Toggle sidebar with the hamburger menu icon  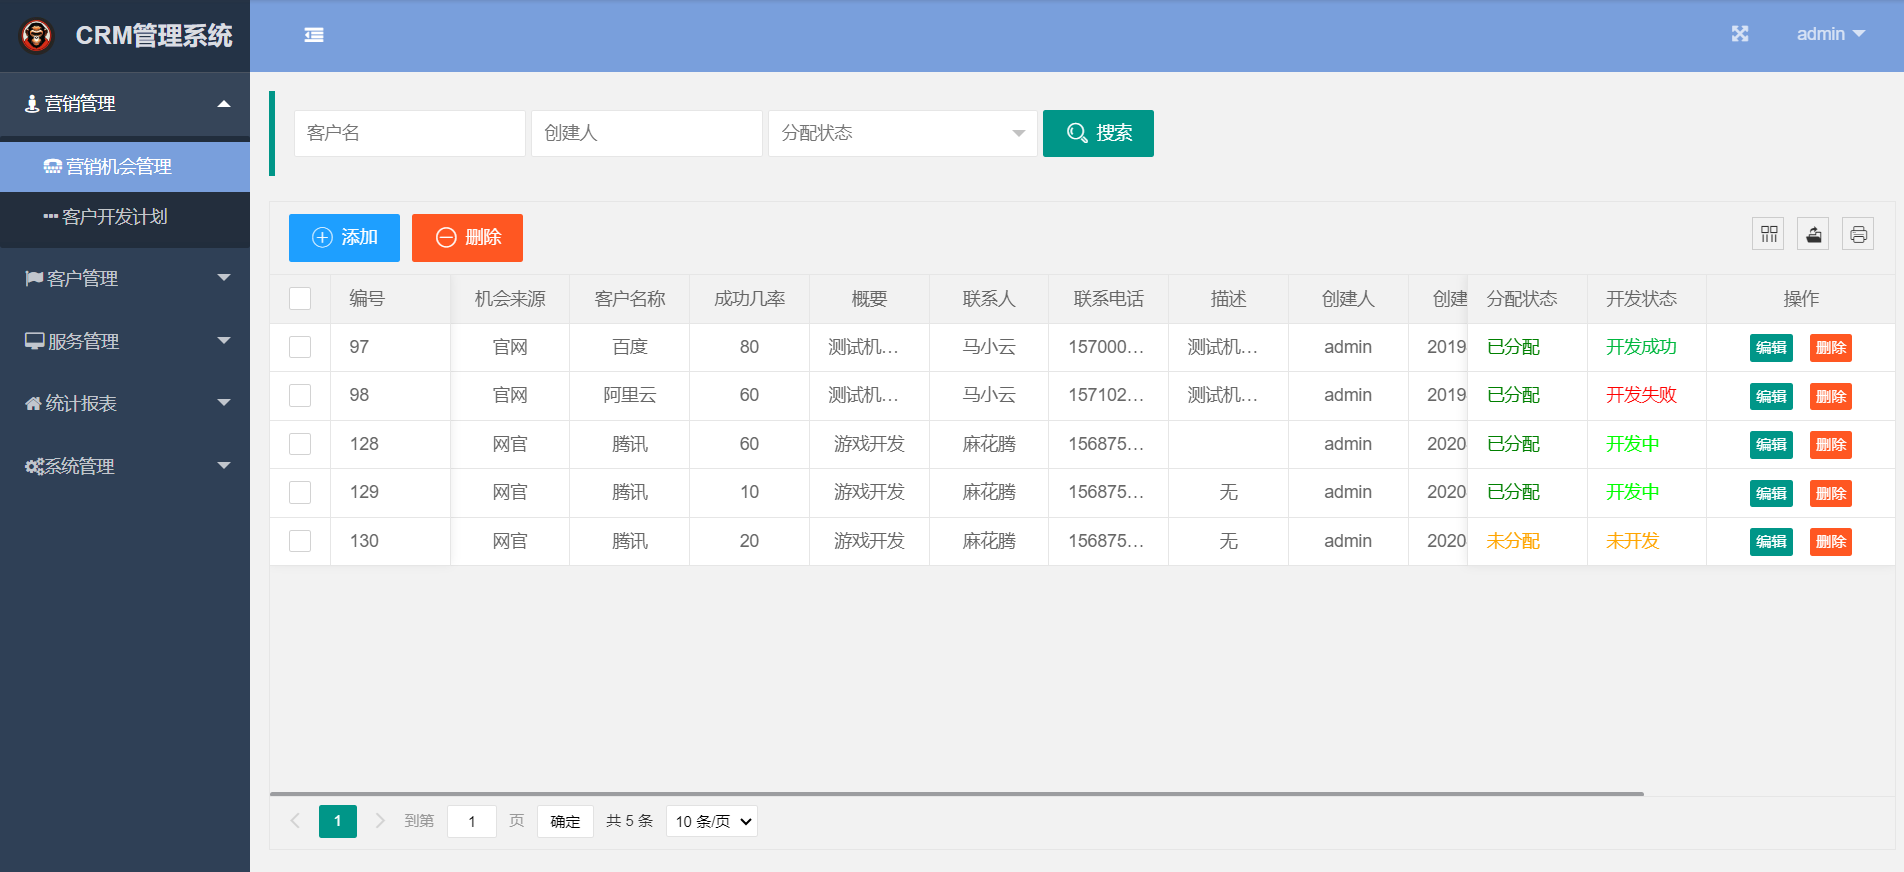(314, 35)
